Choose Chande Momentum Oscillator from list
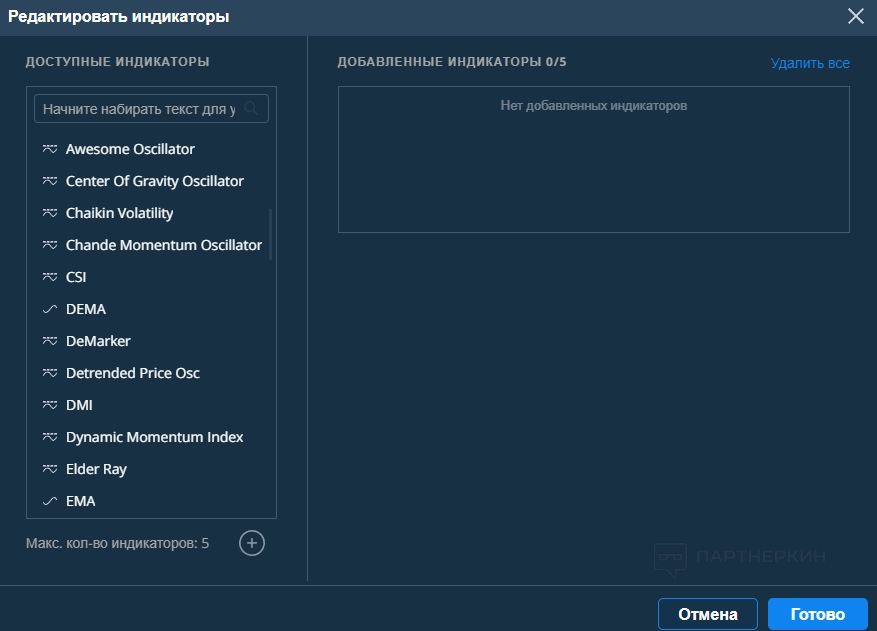Viewport: 877px width, 631px height. [x=163, y=245]
